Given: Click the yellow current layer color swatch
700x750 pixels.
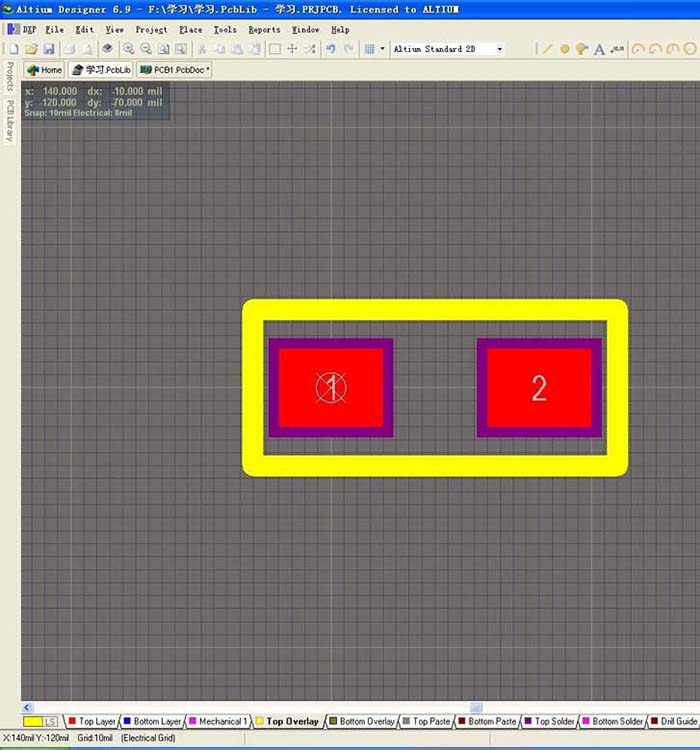Looking at the screenshot, I should tap(33, 721).
